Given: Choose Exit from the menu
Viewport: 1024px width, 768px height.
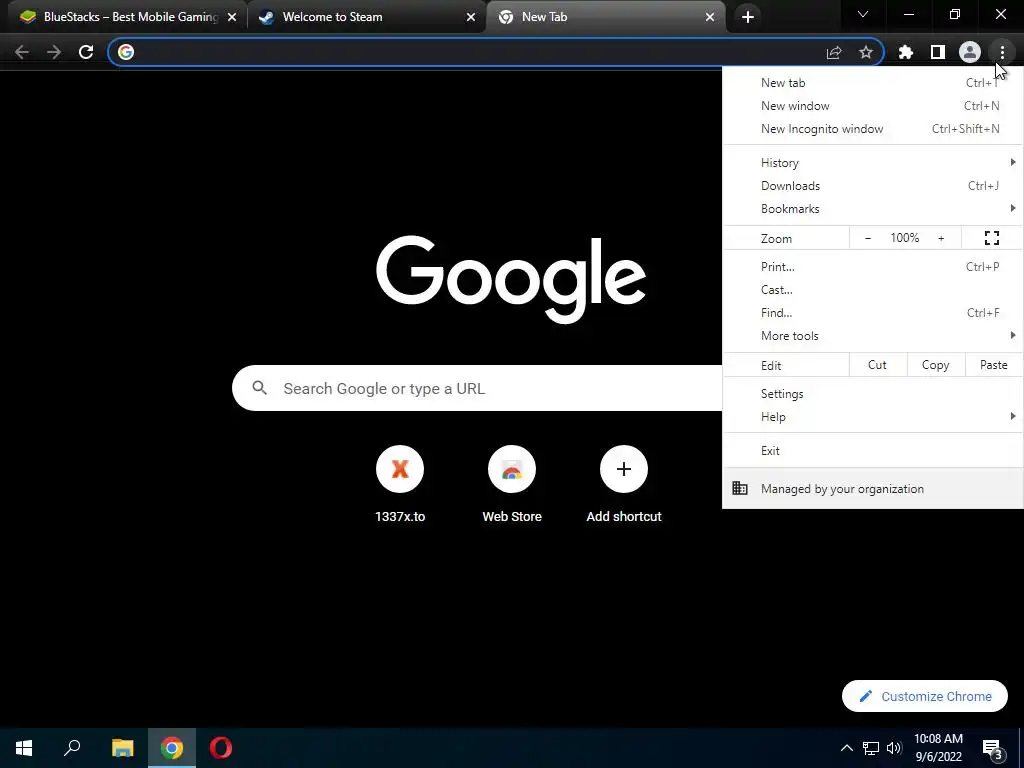Looking at the screenshot, I should tap(872, 451).
